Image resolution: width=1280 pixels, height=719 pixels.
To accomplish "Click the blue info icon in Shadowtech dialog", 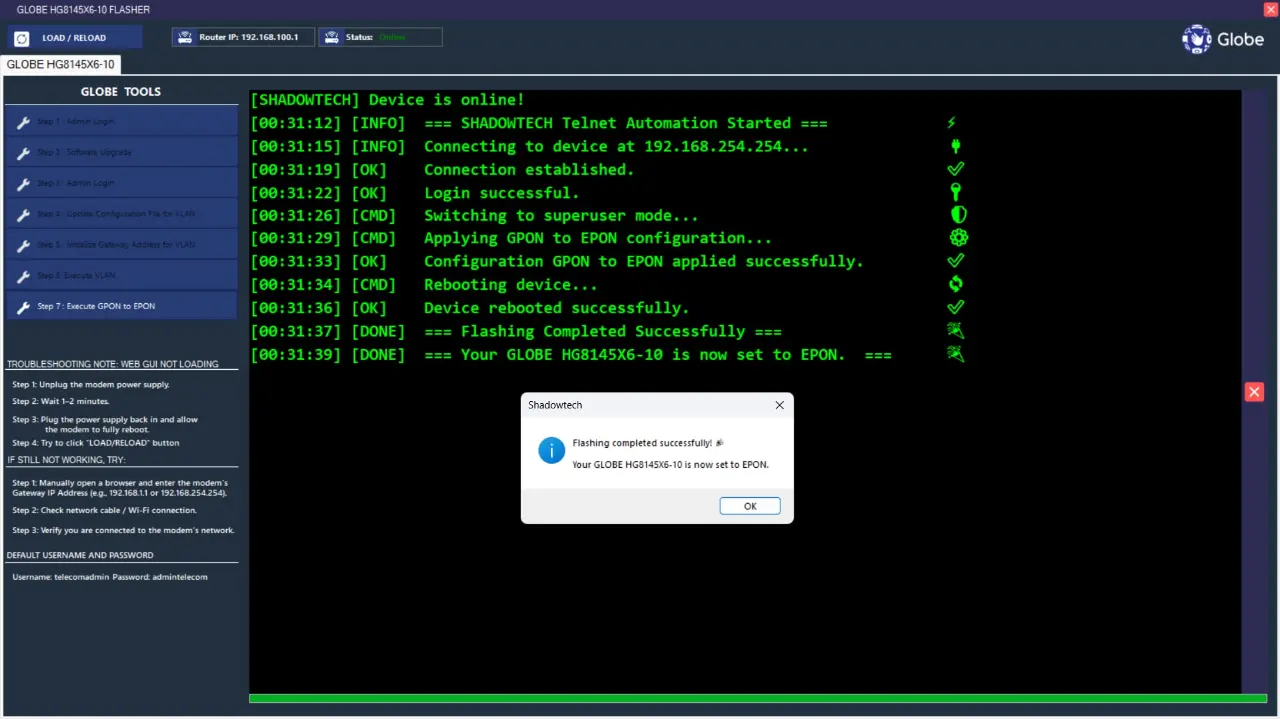I will [x=551, y=450].
